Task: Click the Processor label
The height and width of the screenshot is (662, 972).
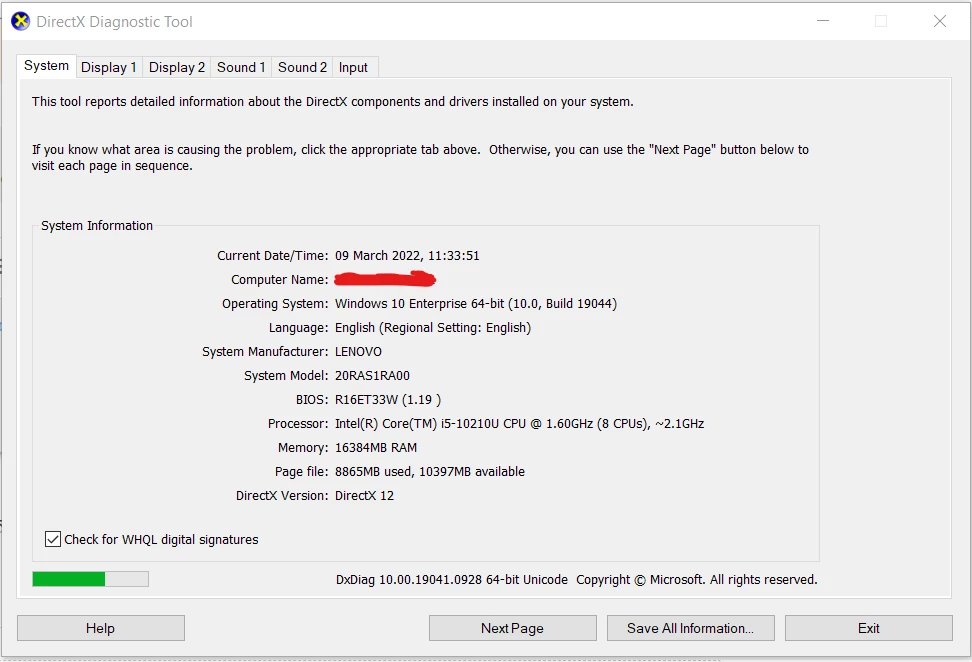Action: click(x=298, y=424)
